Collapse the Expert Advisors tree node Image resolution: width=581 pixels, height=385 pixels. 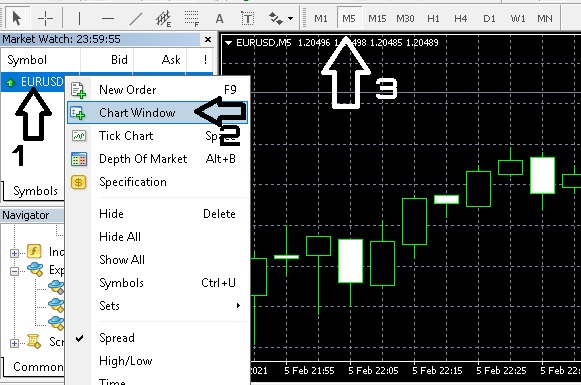(14, 271)
